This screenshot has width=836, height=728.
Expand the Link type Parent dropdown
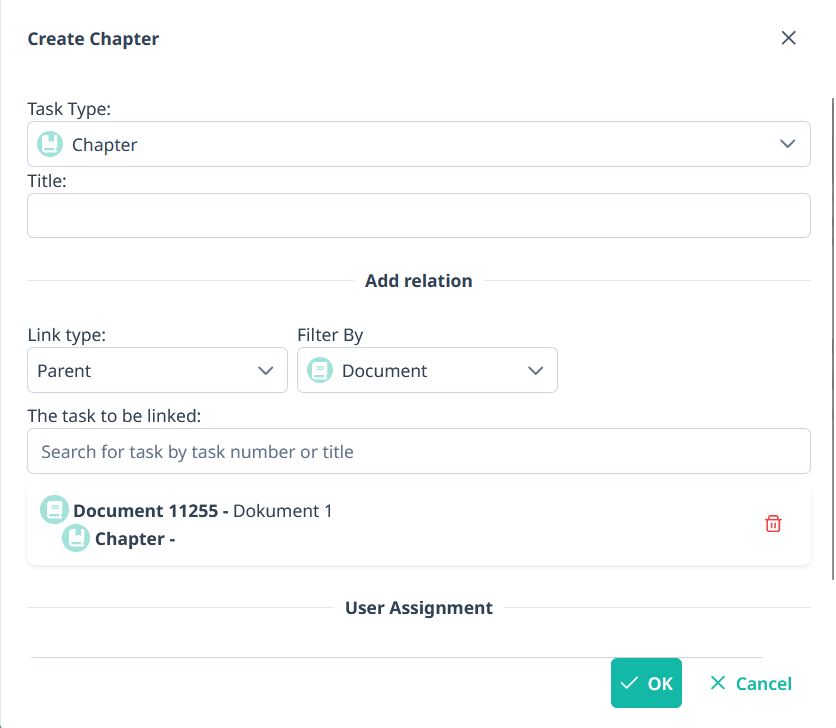coord(157,371)
